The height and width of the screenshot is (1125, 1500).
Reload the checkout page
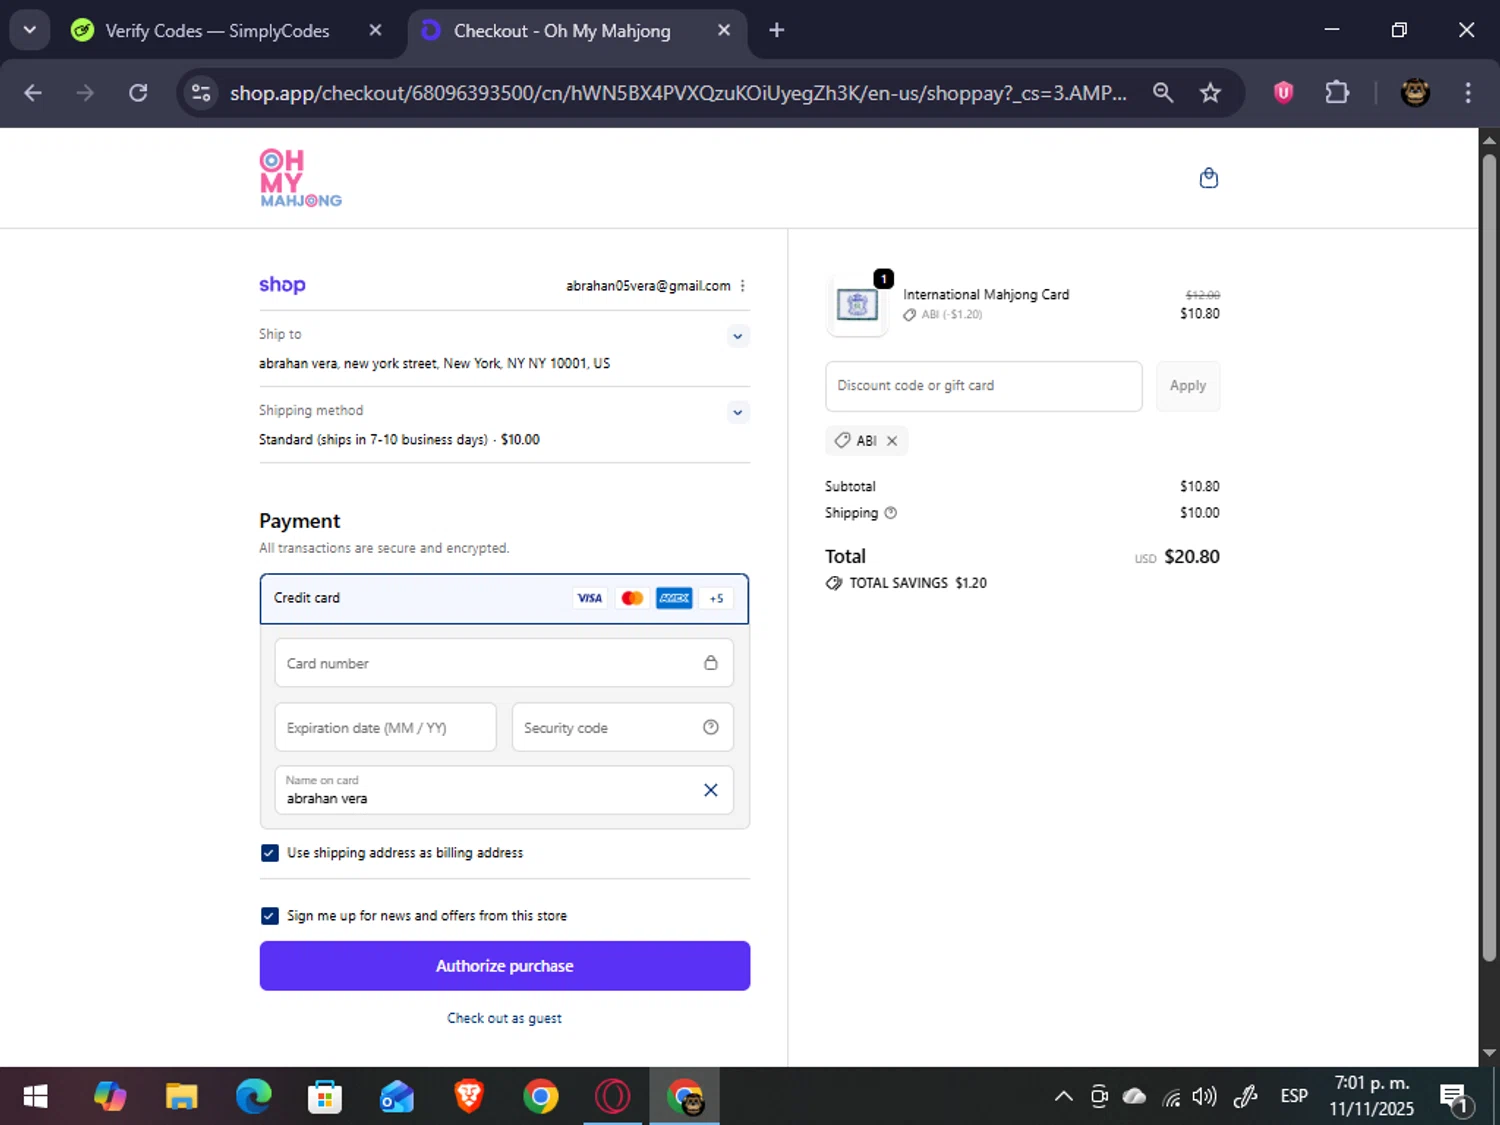click(x=138, y=93)
